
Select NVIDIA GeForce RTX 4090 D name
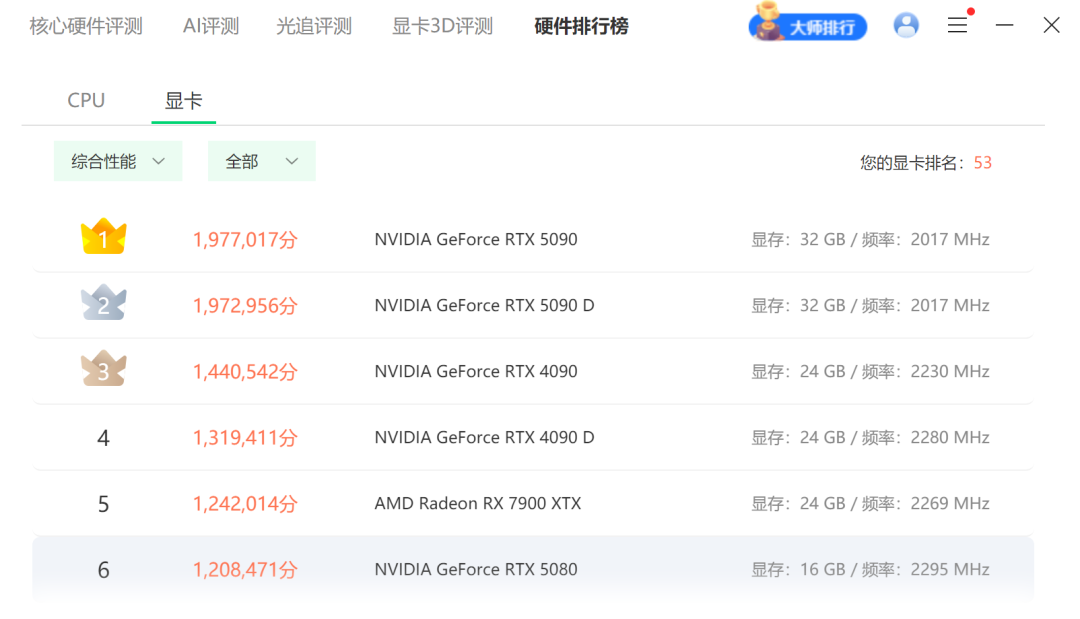pos(484,438)
